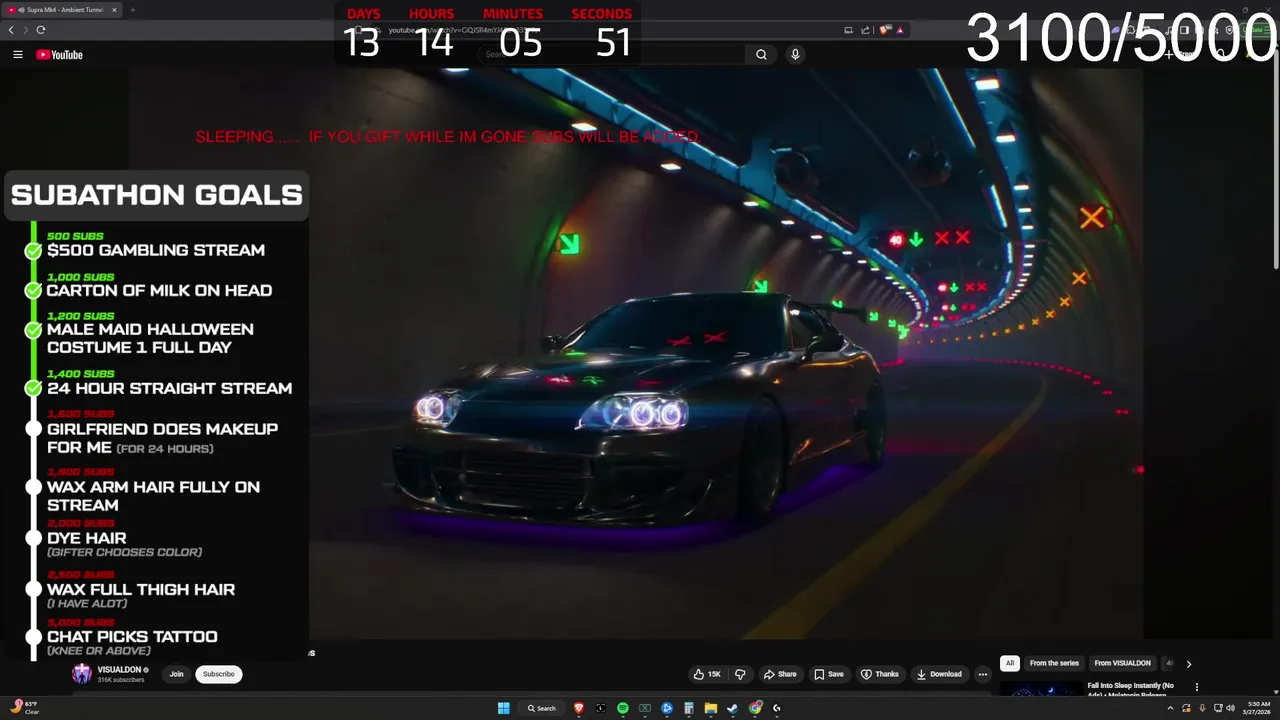Viewport: 1280px width, 720px height.
Task: Select the From VISUALDON chip
Action: point(1122,663)
